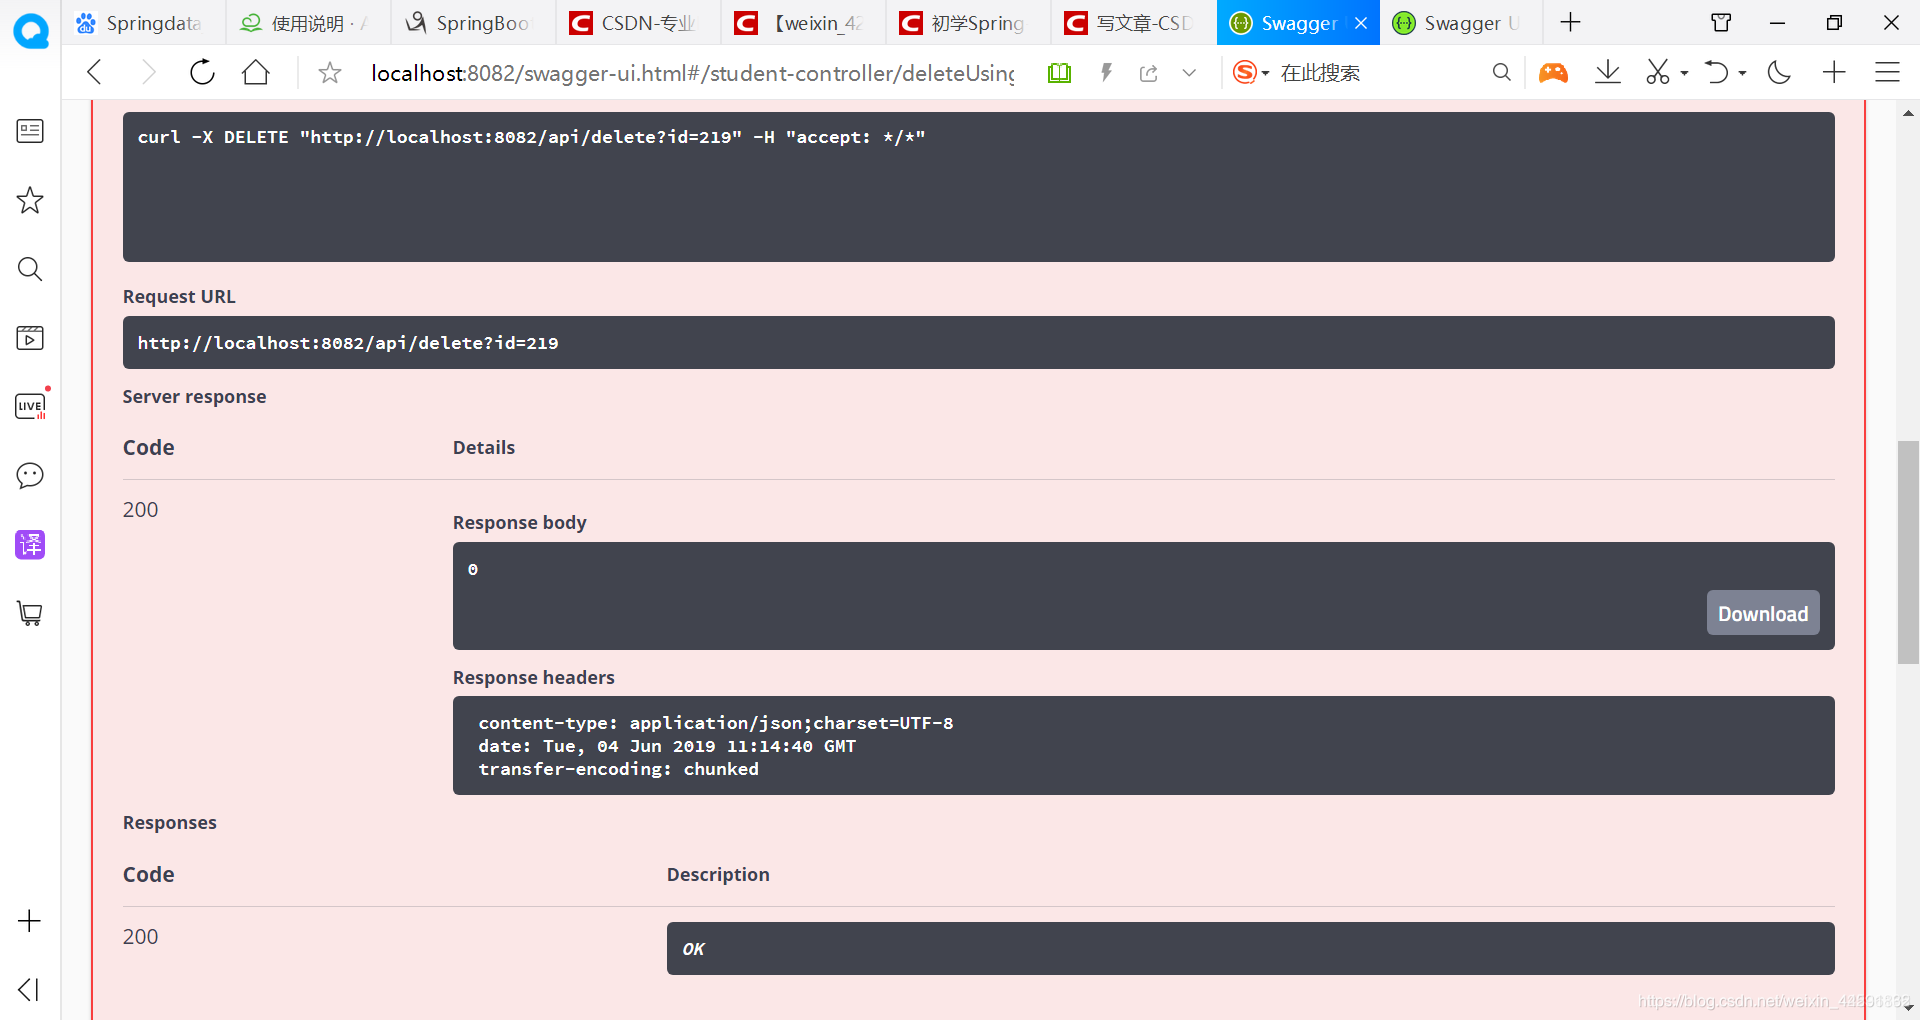
Task: Click the page vertical scrollbar thumb
Action: 1908,552
